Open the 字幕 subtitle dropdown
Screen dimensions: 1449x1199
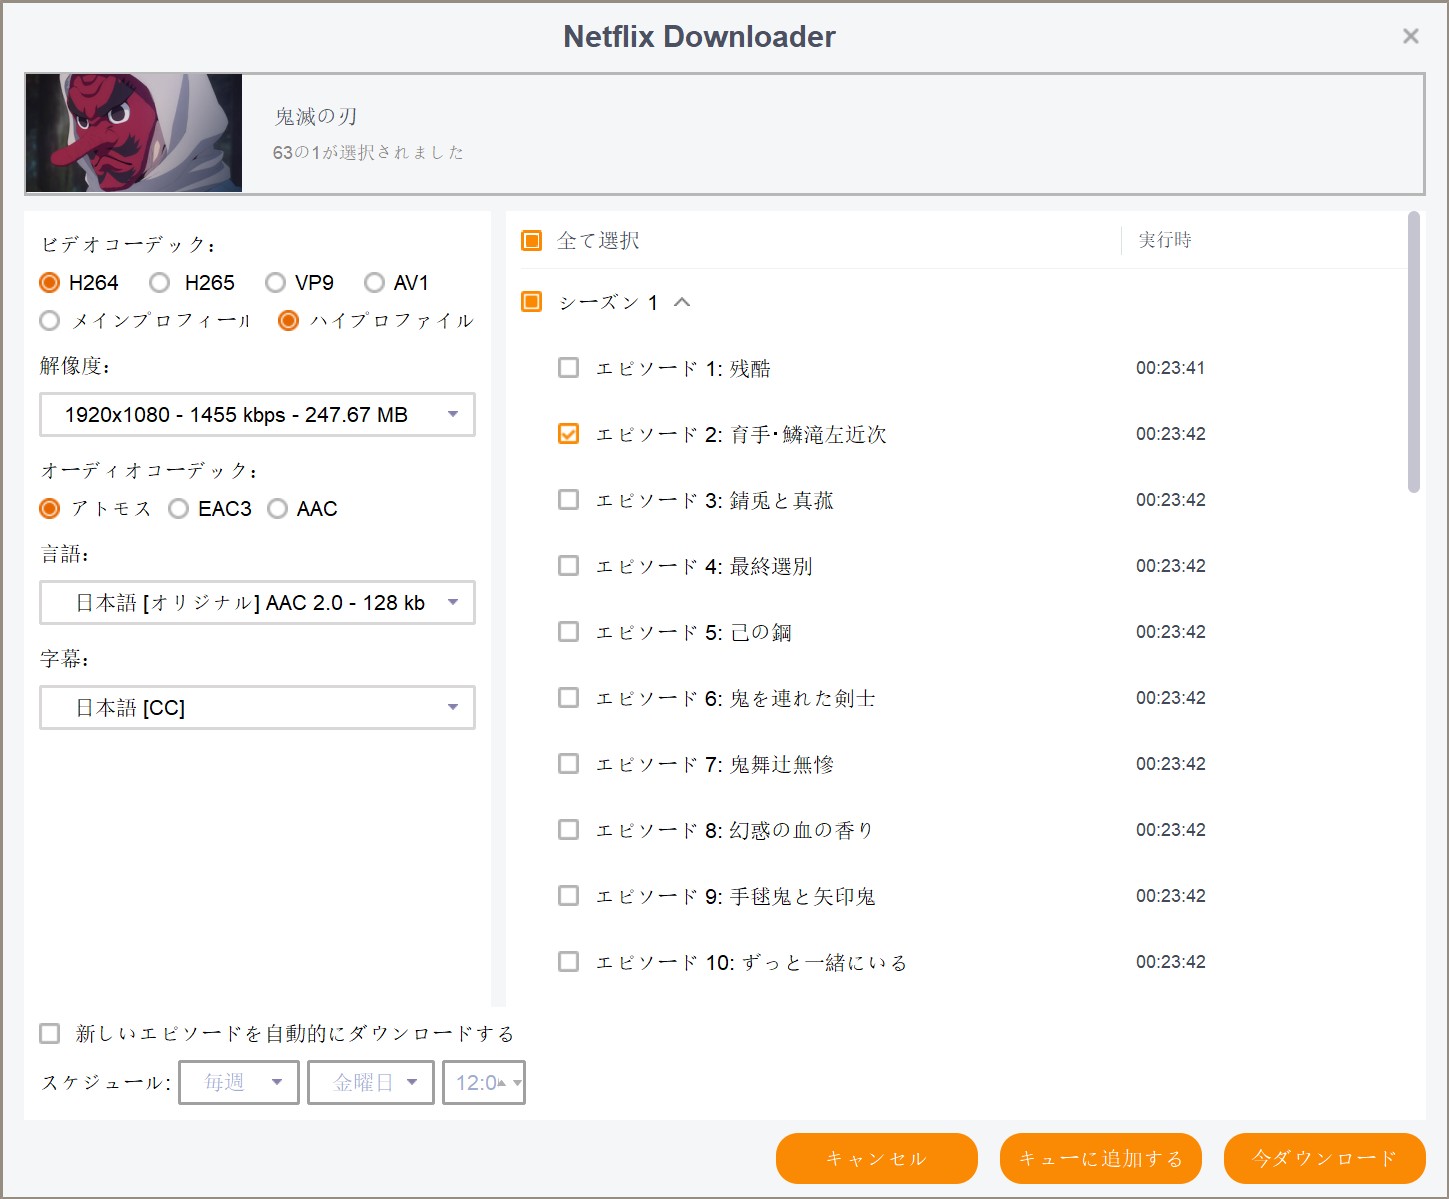(257, 708)
